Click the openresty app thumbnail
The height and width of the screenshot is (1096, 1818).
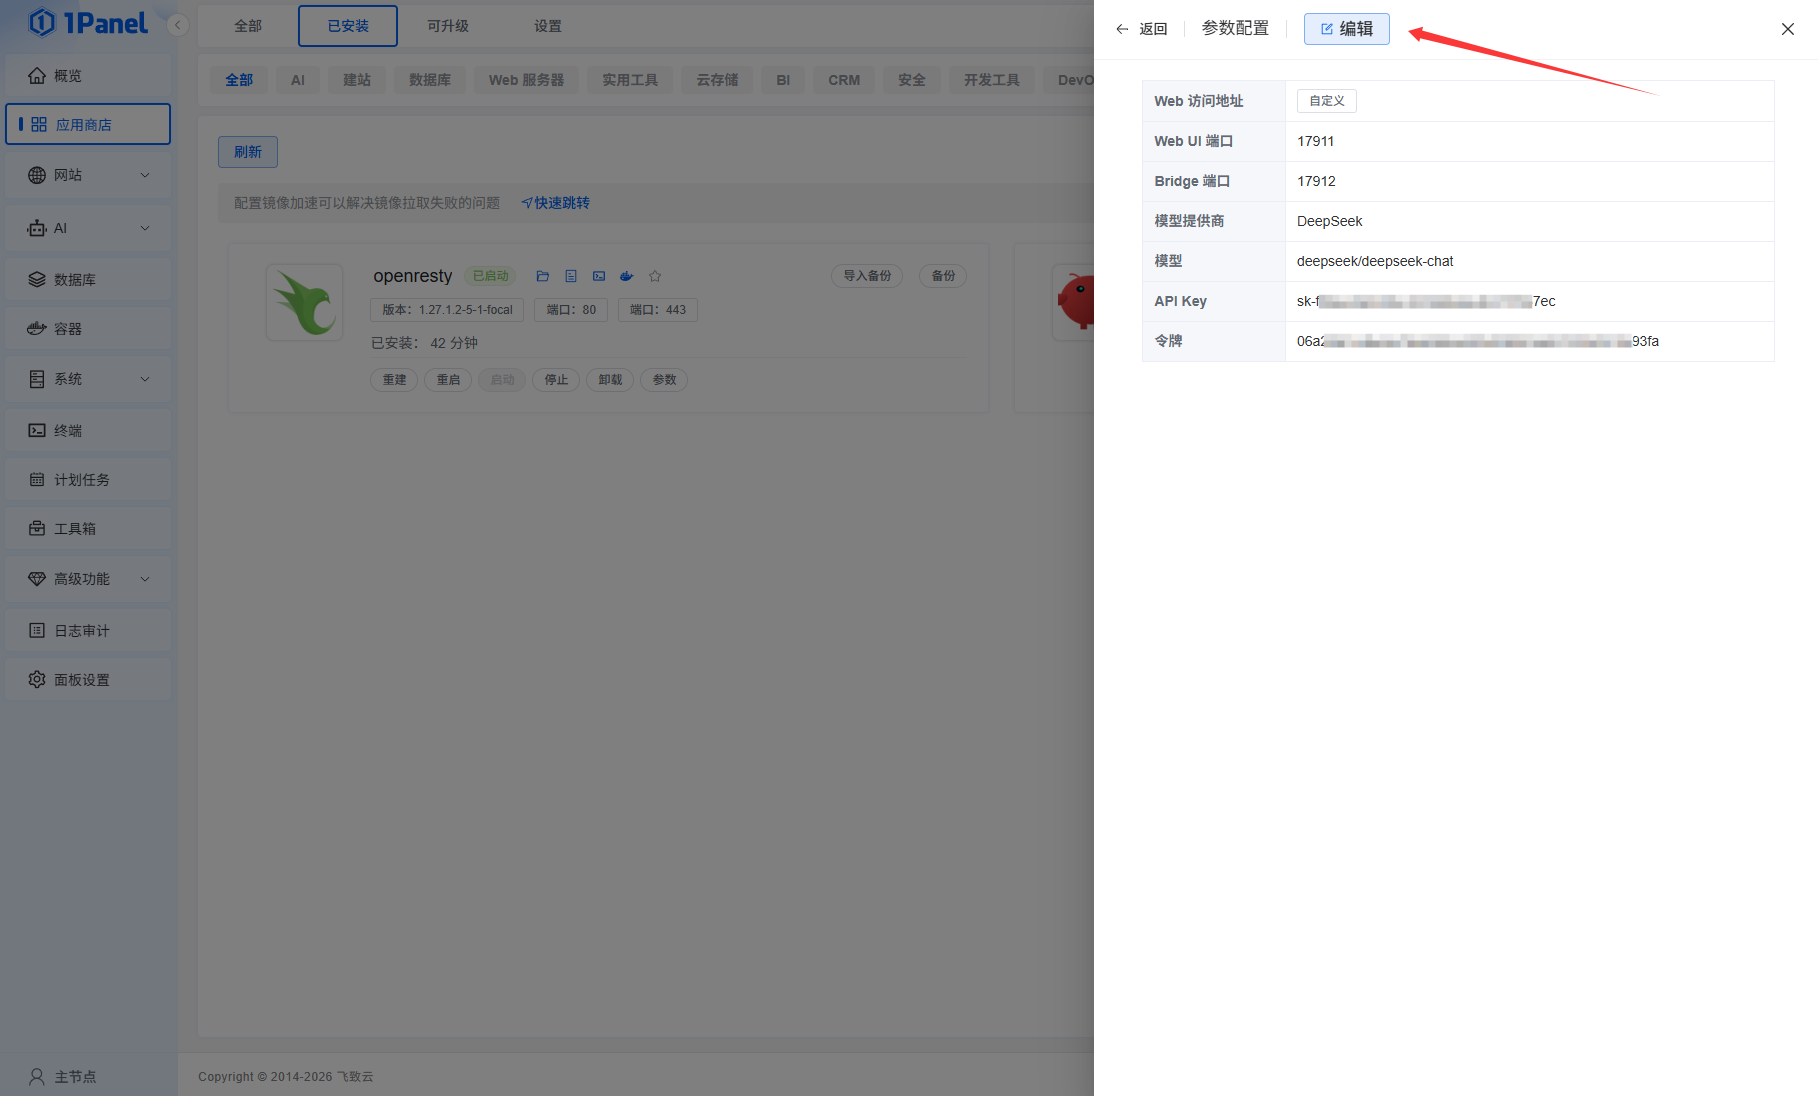[305, 303]
